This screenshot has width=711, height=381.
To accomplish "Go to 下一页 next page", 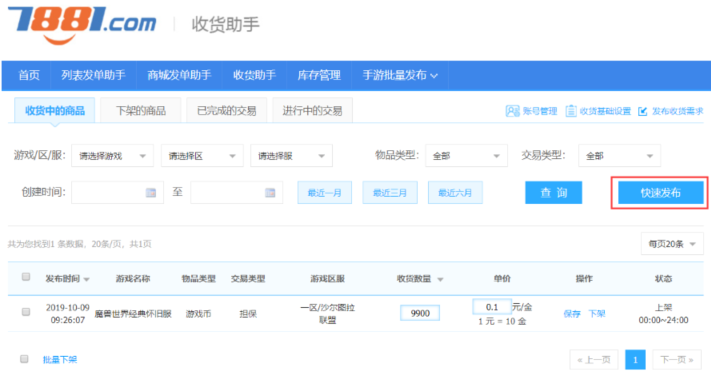I will 677,360.
